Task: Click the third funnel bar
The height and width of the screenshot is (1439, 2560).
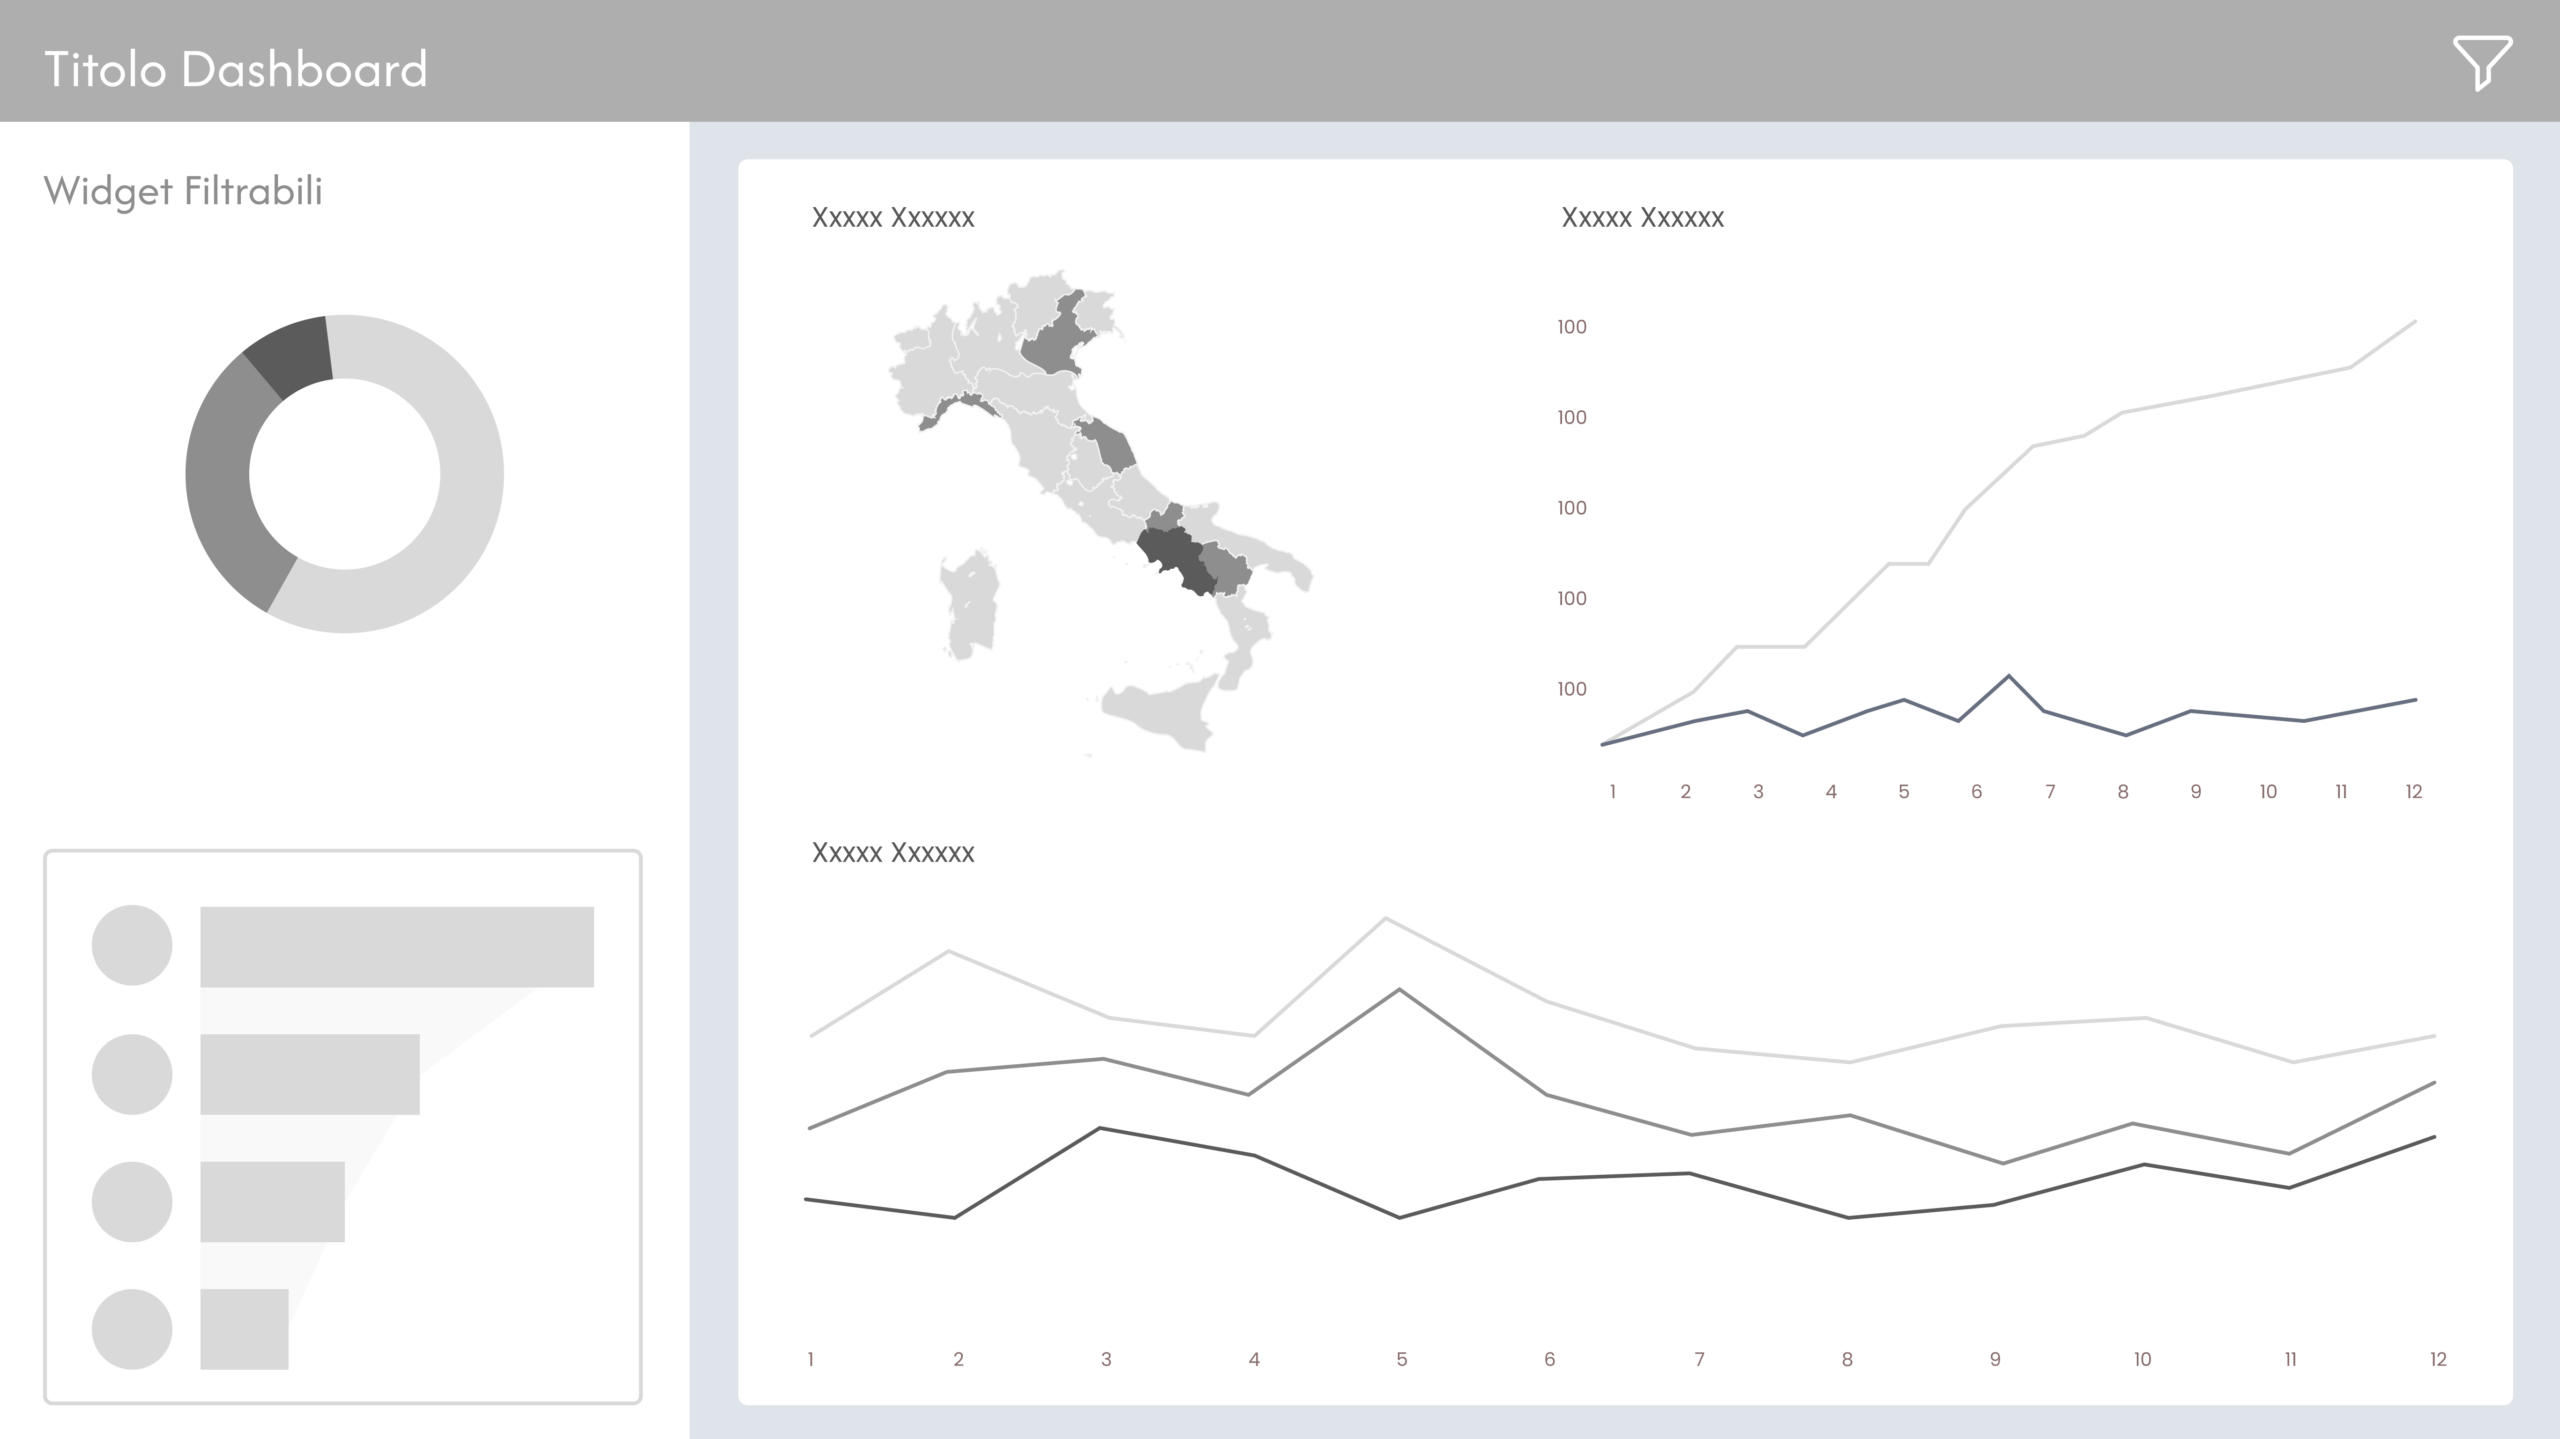Action: (x=272, y=1201)
